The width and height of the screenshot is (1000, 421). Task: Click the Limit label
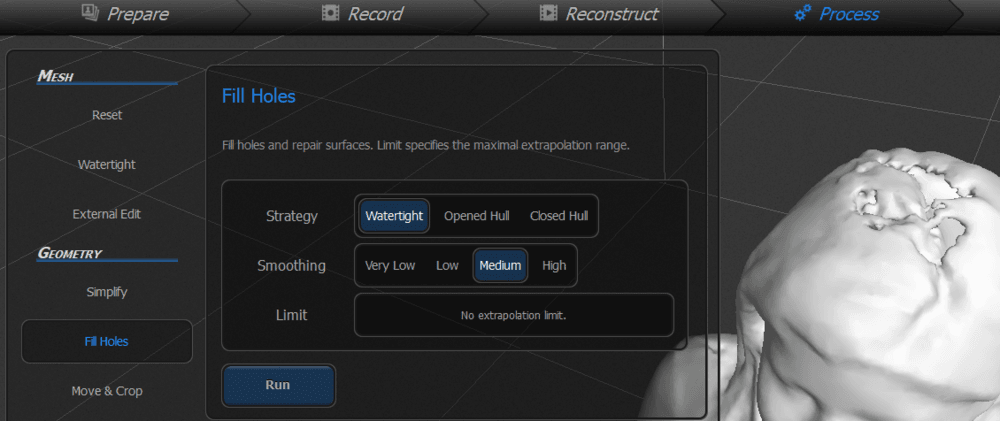[291, 315]
